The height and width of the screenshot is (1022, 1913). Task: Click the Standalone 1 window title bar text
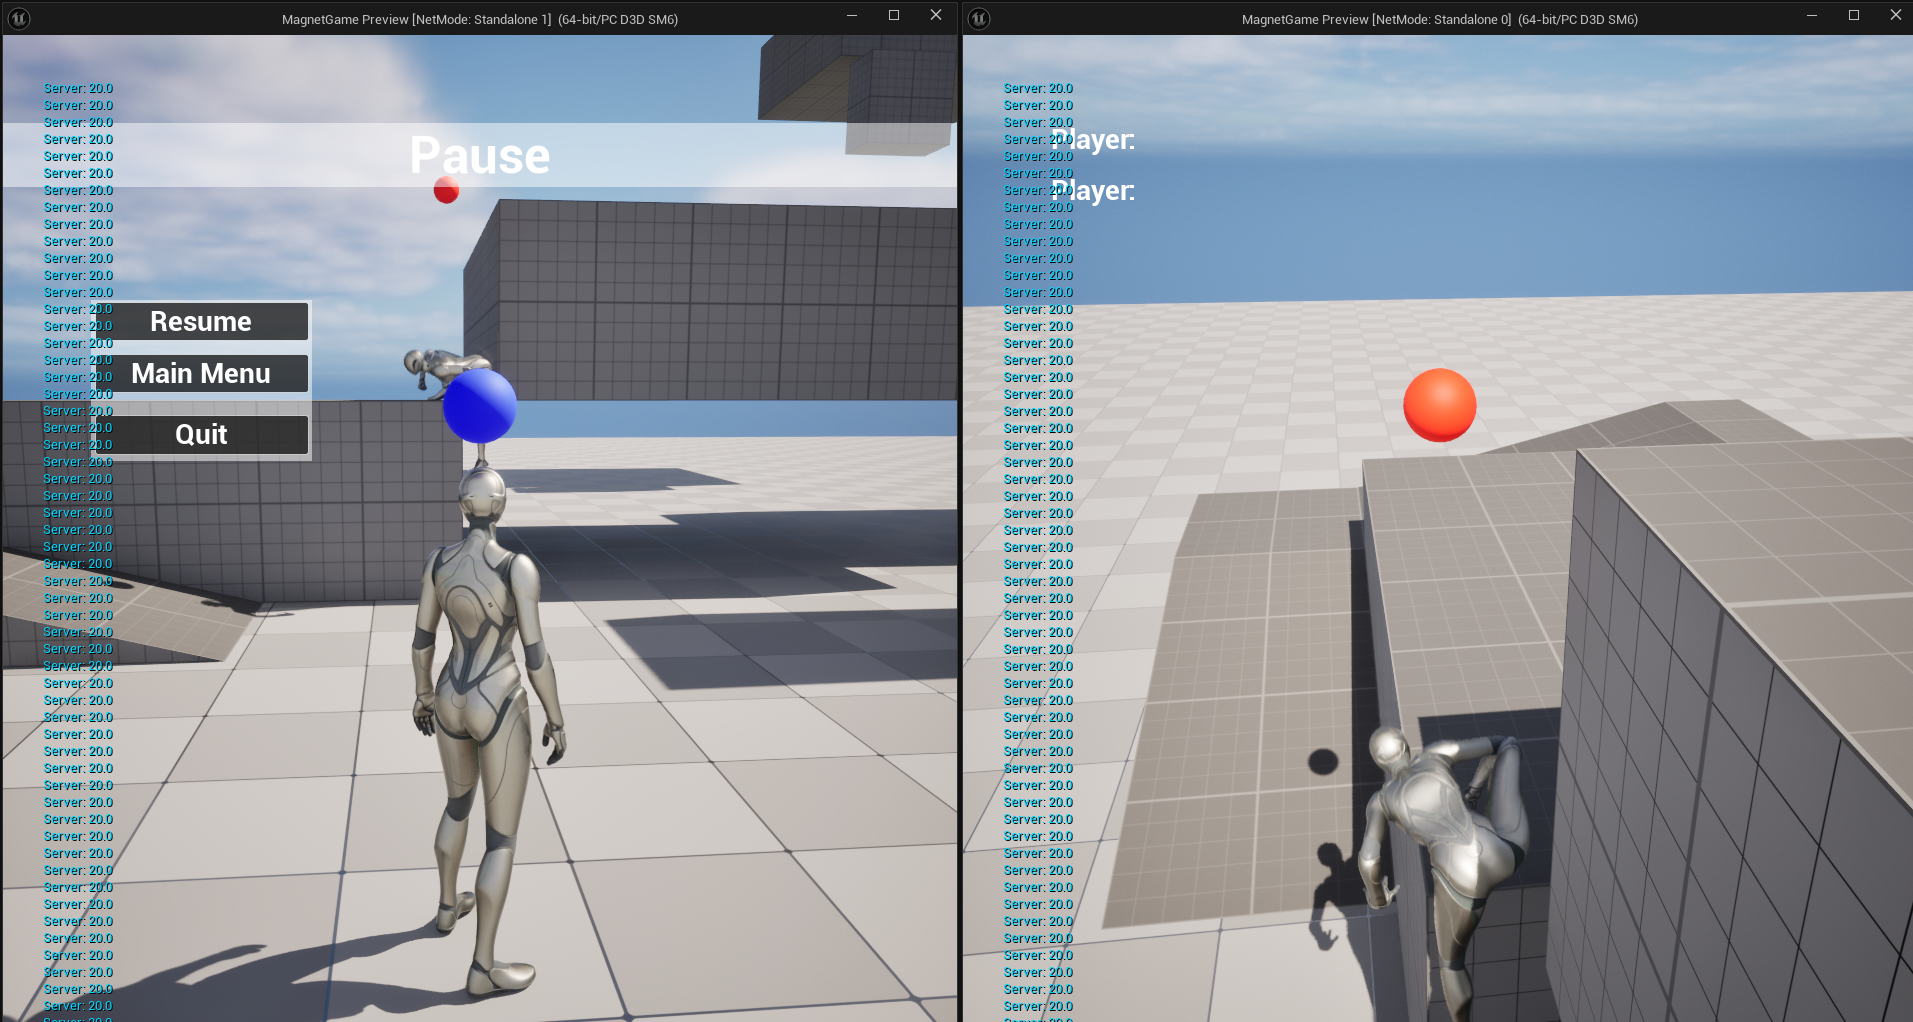(479, 19)
